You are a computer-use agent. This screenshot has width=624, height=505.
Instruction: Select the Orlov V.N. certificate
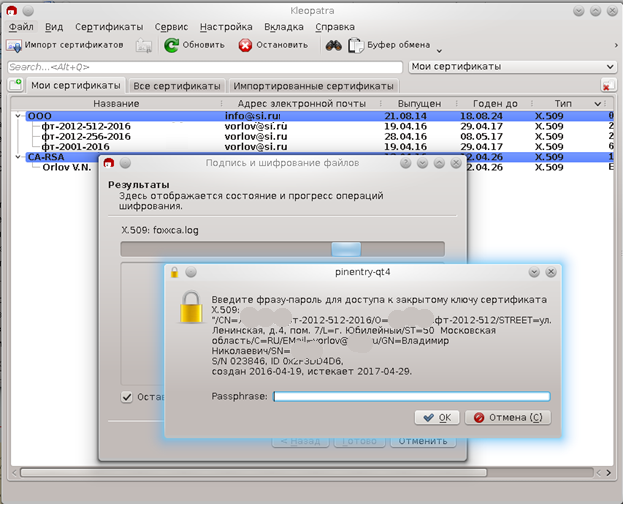pos(67,167)
